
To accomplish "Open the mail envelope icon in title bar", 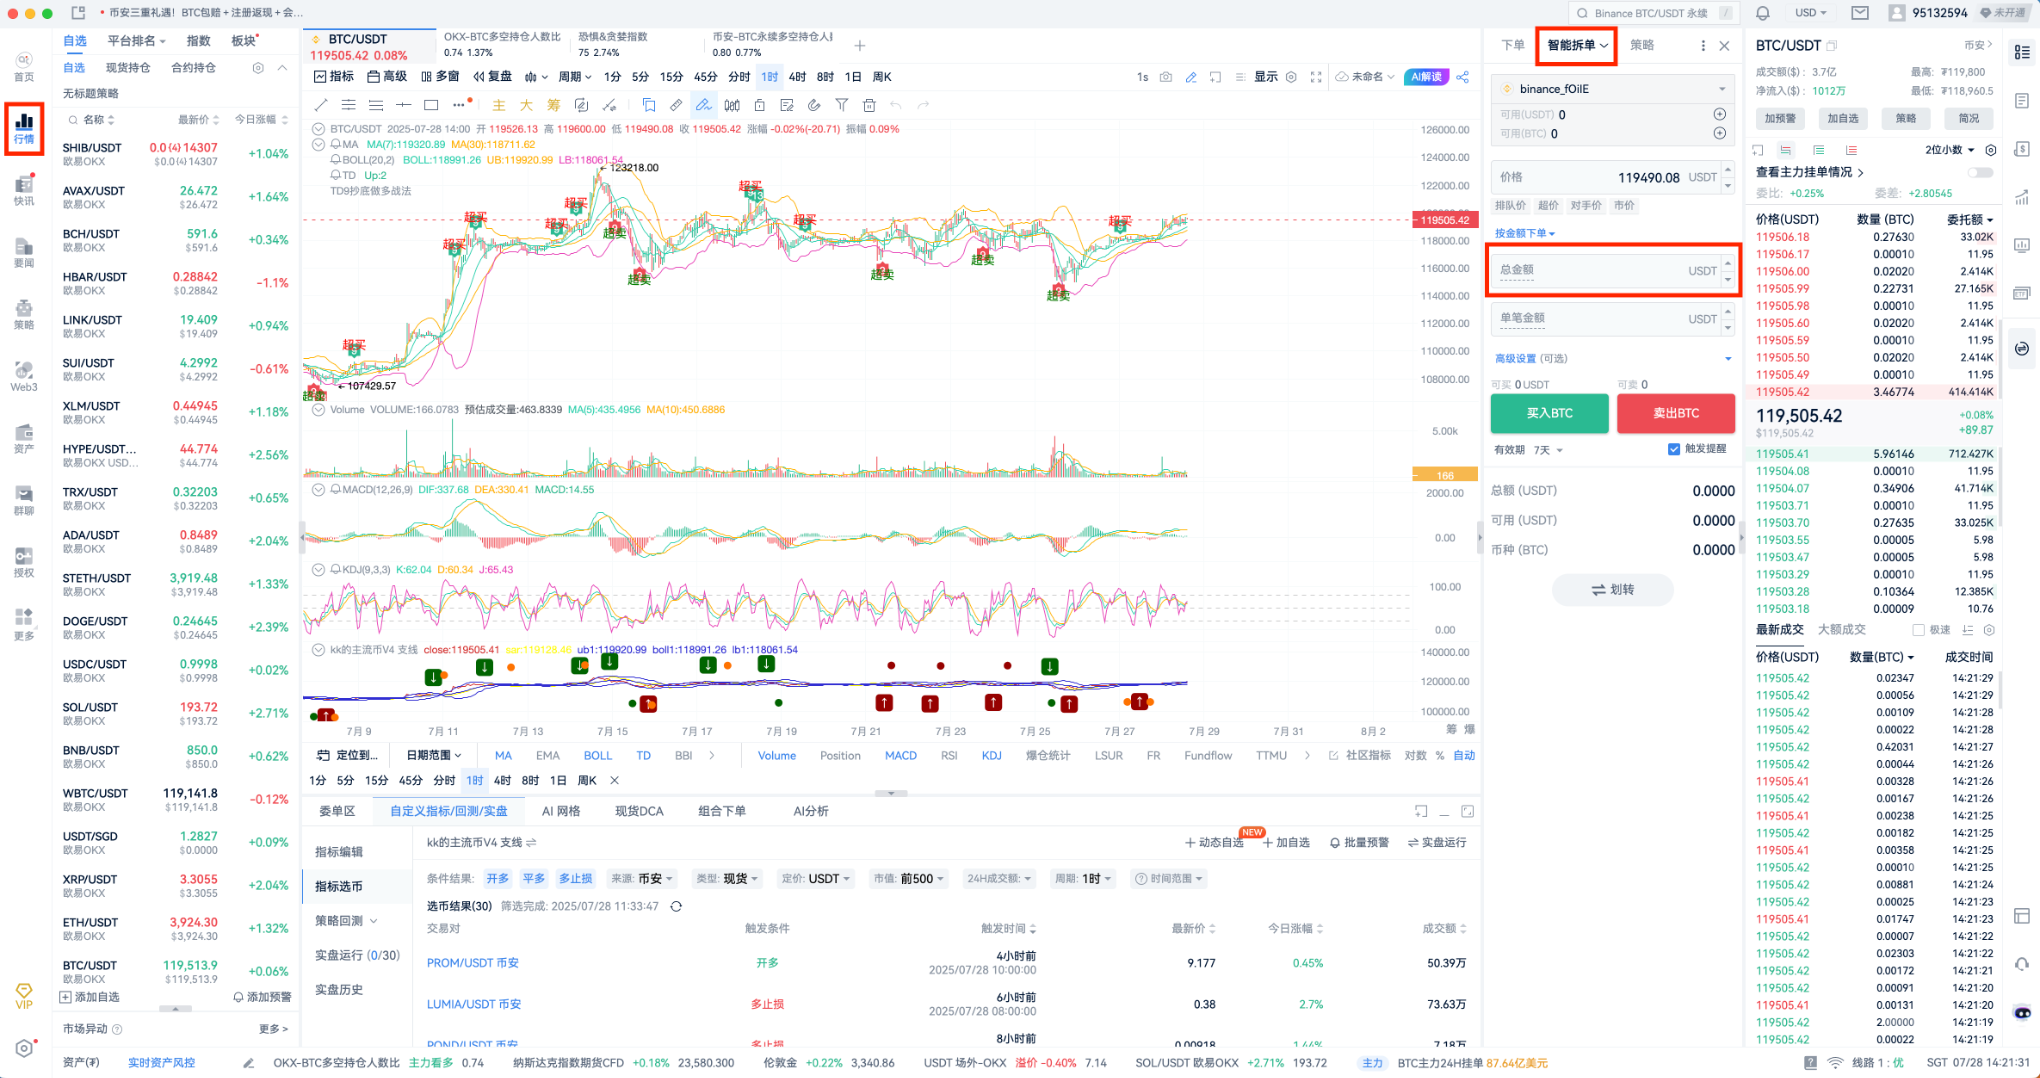I will click(1860, 13).
